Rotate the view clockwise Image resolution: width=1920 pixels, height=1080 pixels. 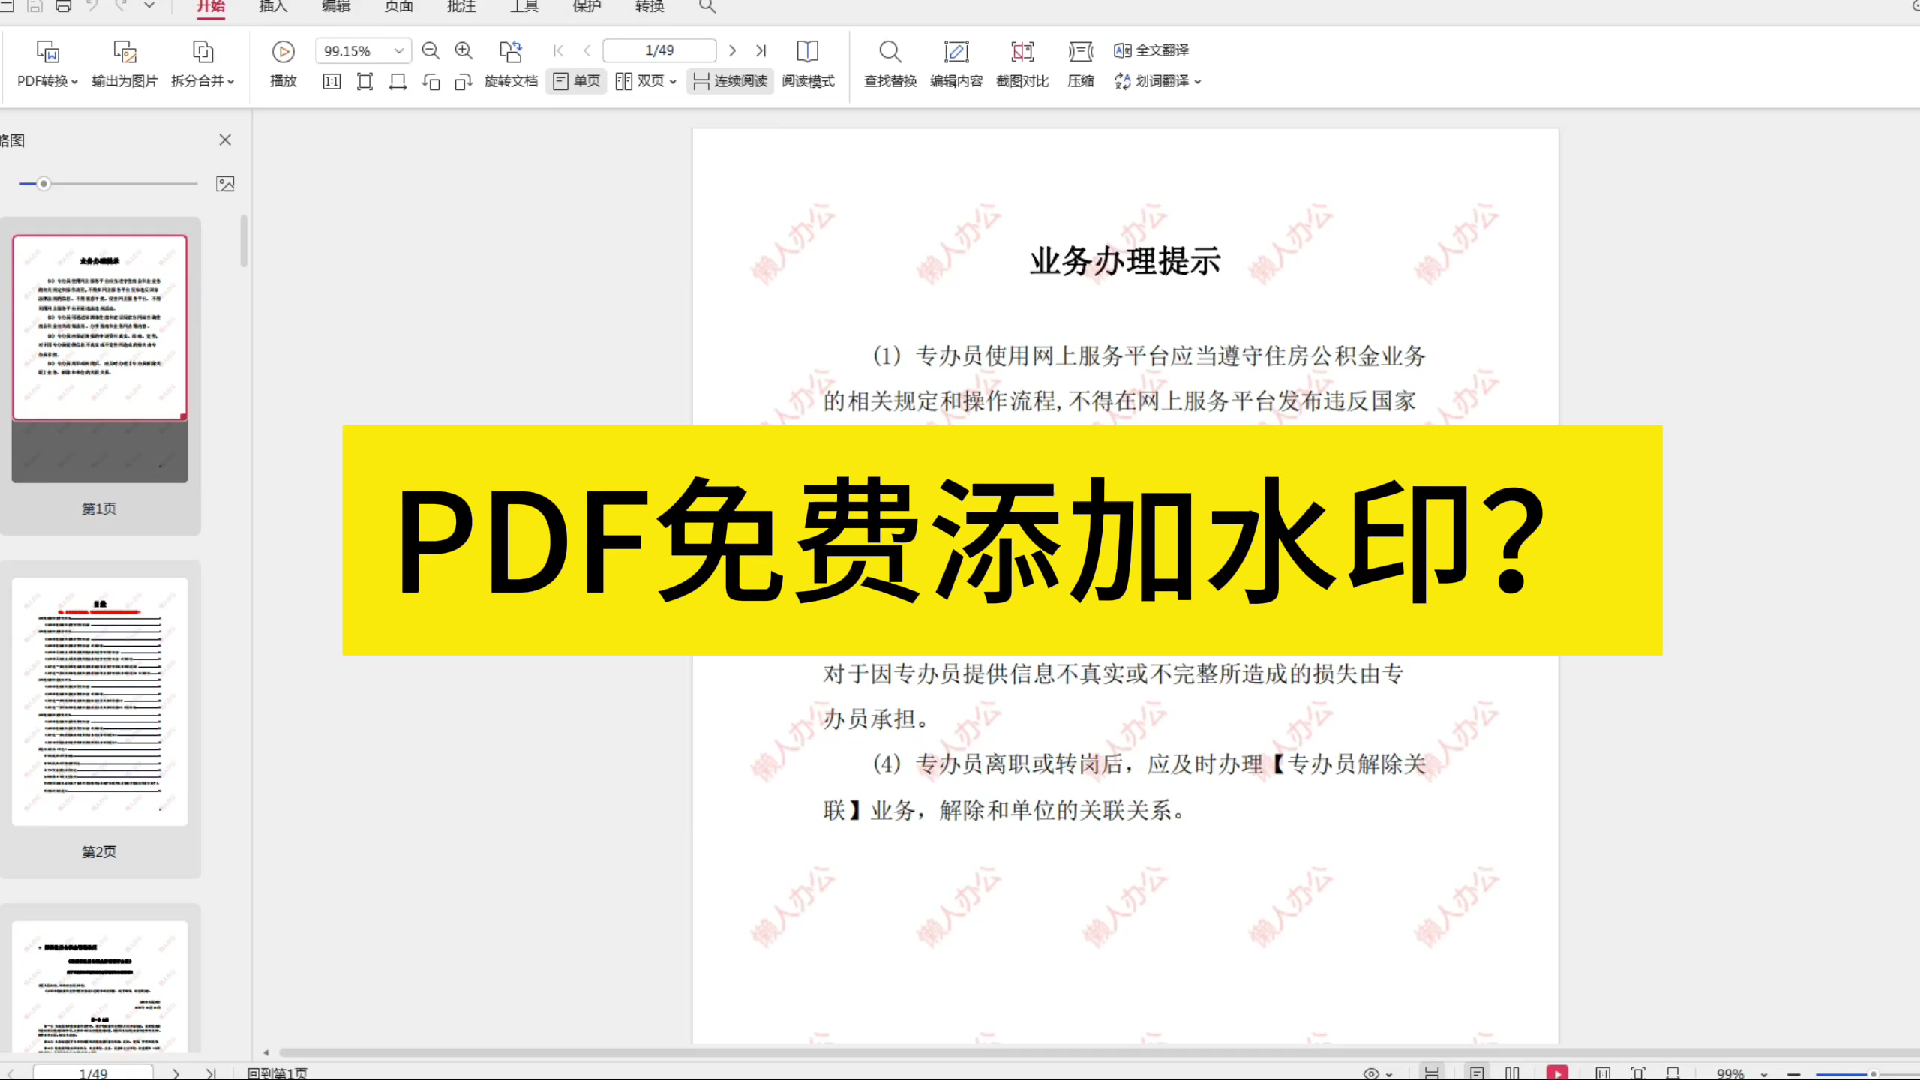463,82
